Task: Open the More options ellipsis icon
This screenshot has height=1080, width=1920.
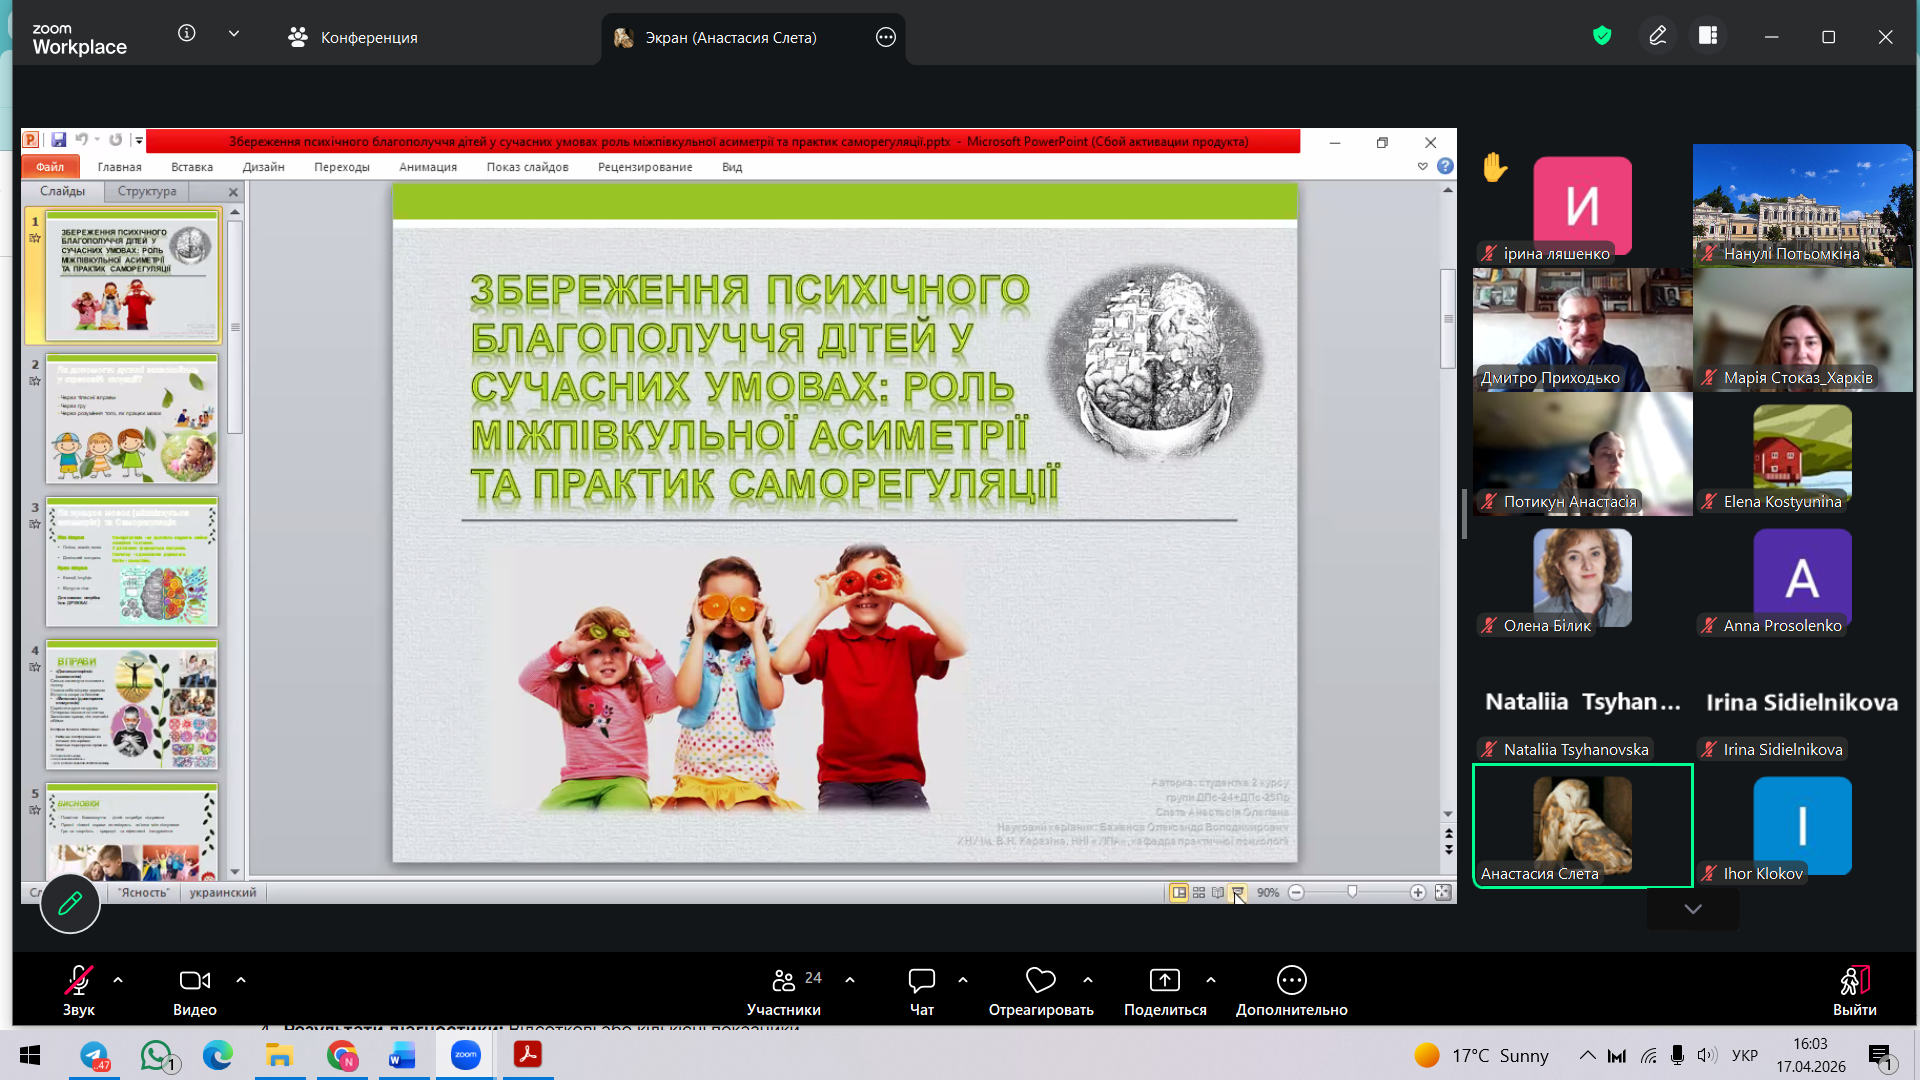Action: (1291, 980)
